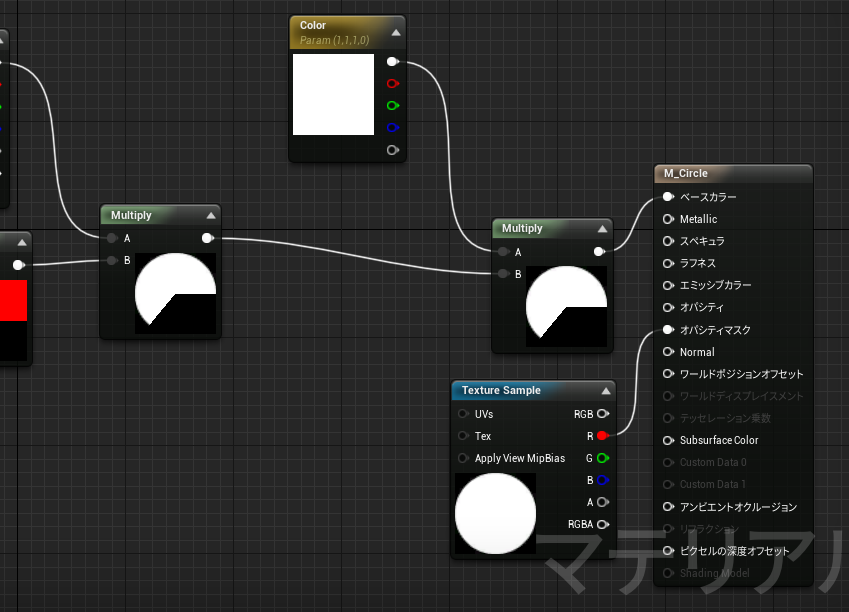849x612 pixels.
Task: Click Texture Sample RGB output pin
Action: coord(603,414)
